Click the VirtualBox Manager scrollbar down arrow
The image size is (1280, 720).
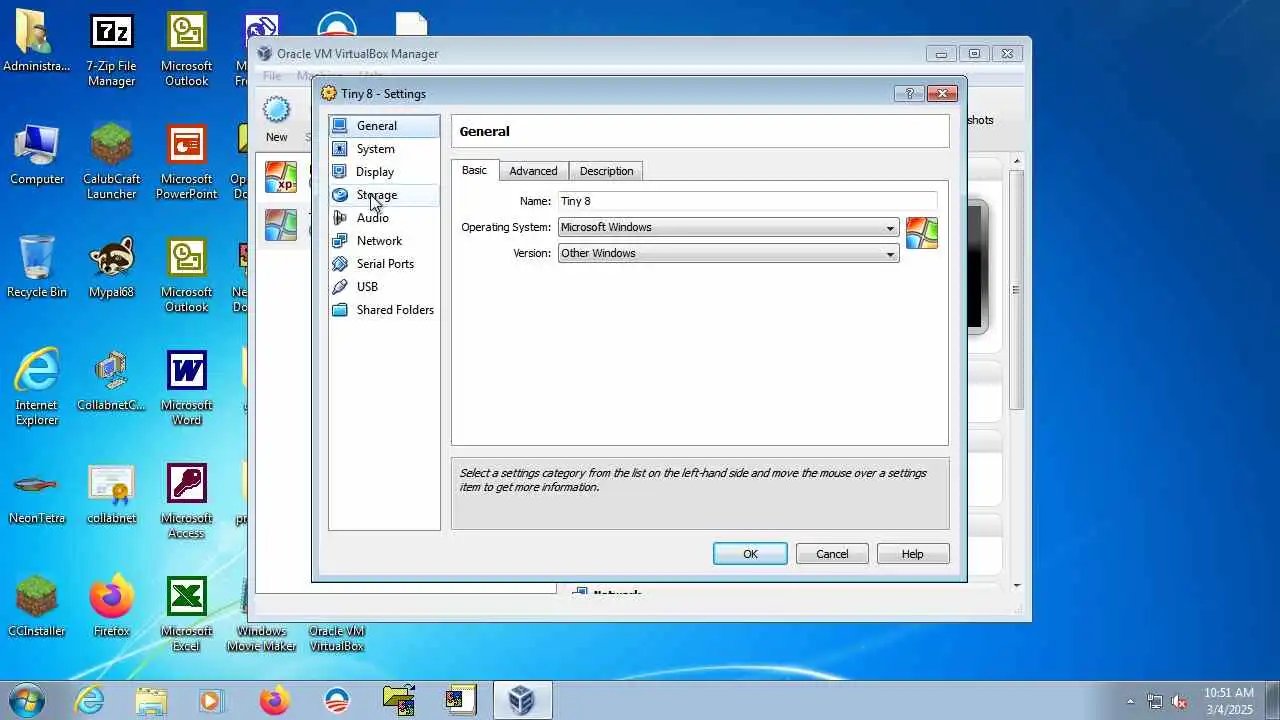tap(1017, 586)
